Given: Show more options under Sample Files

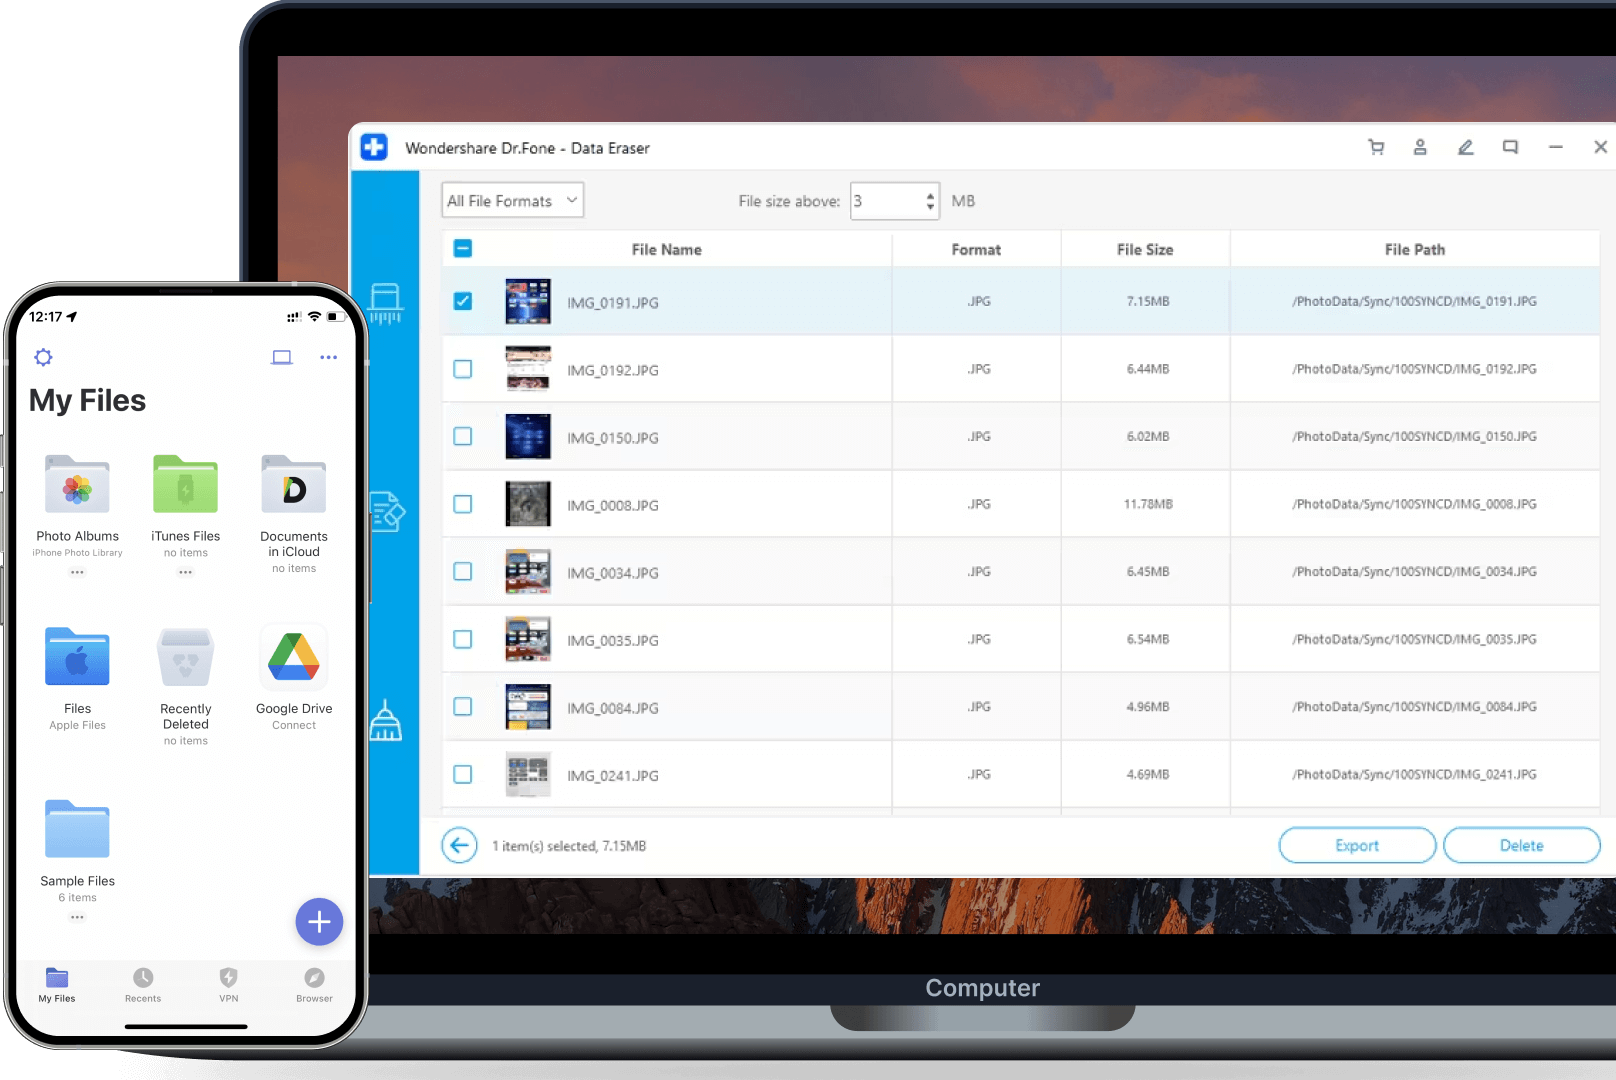Looking at the screenshot, I should (77, 917).
